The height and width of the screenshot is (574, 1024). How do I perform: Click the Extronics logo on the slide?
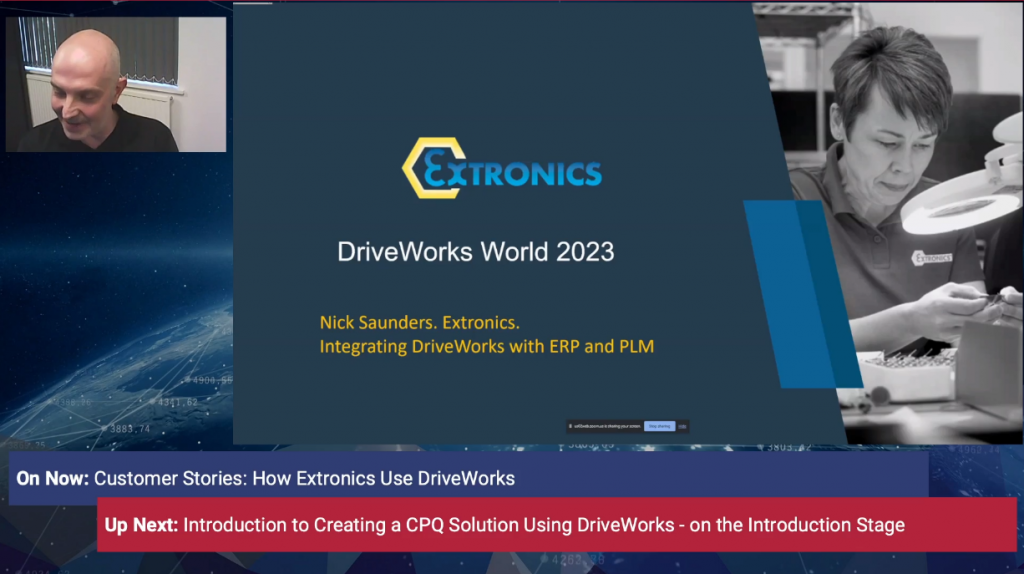(x=502, y=168)
